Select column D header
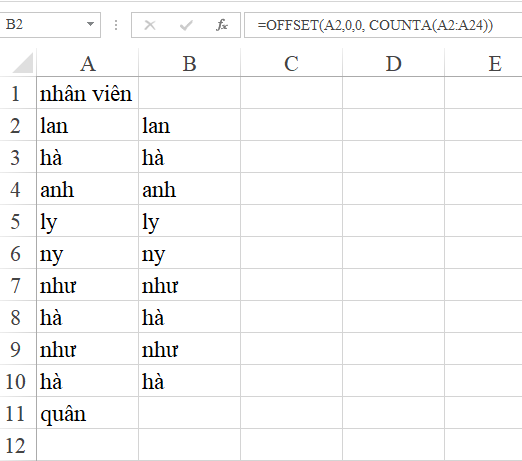 coord(393,63)
